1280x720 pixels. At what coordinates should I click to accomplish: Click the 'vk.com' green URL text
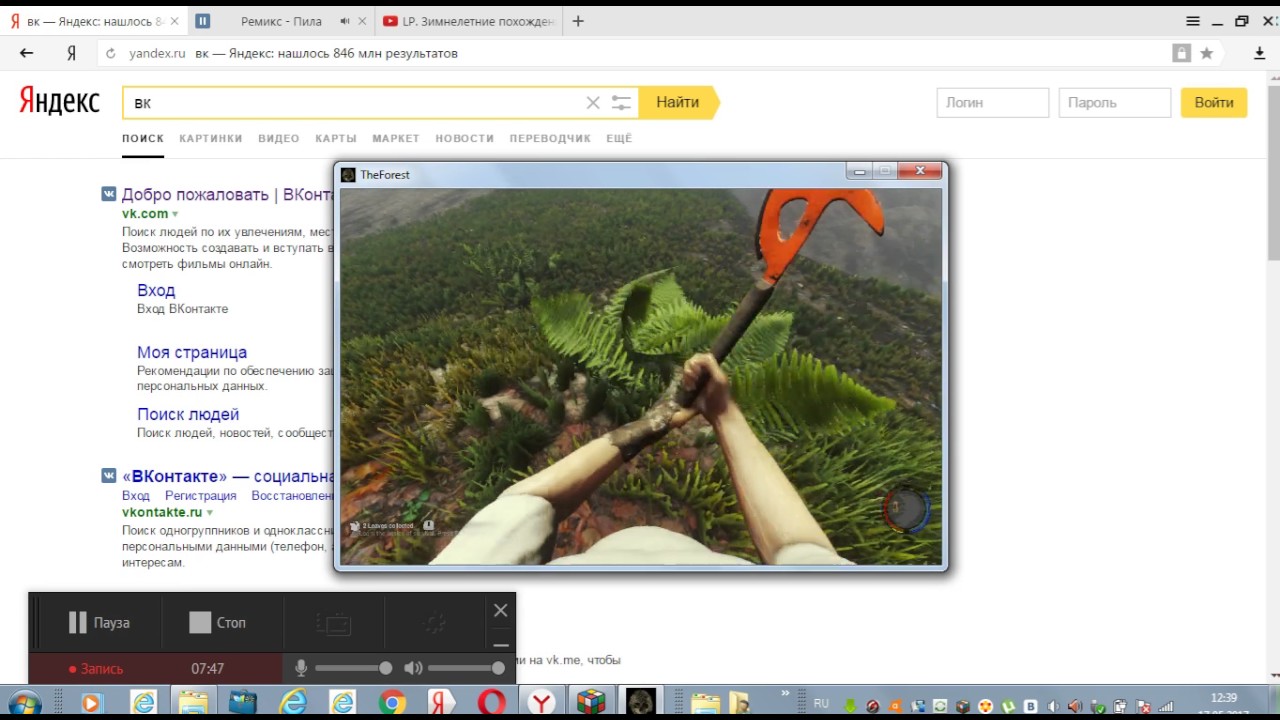coord(145,214)
